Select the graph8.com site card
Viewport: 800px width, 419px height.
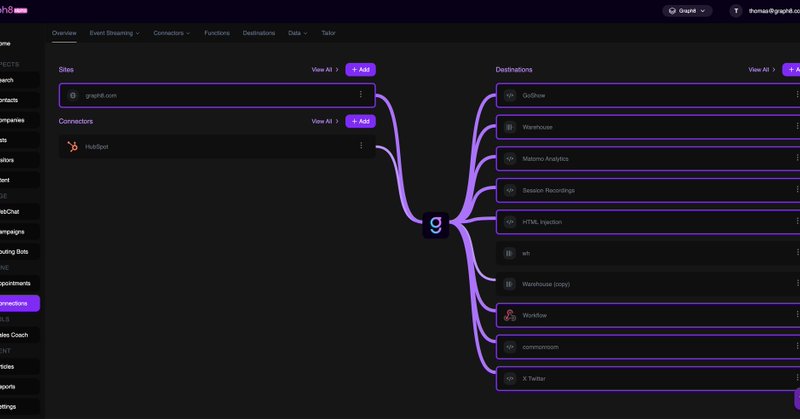tap(217, 95)
